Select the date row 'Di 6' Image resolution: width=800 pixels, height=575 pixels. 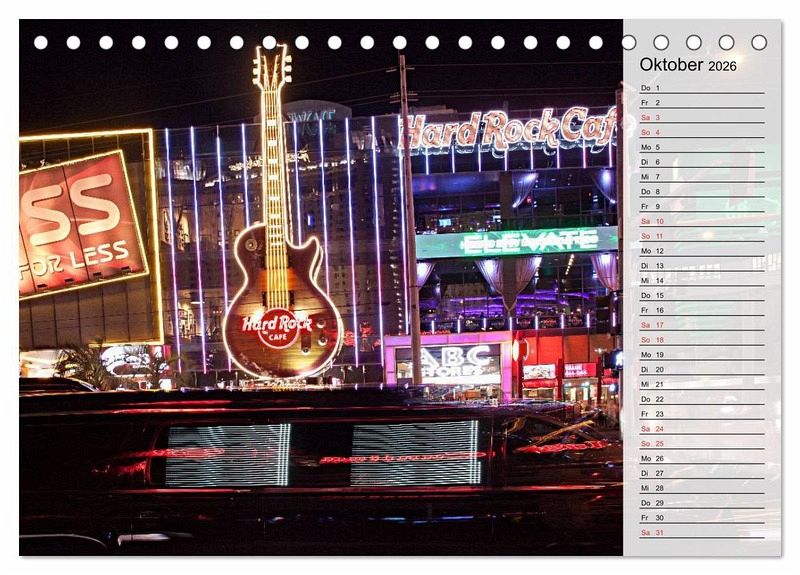pos(702,162)
